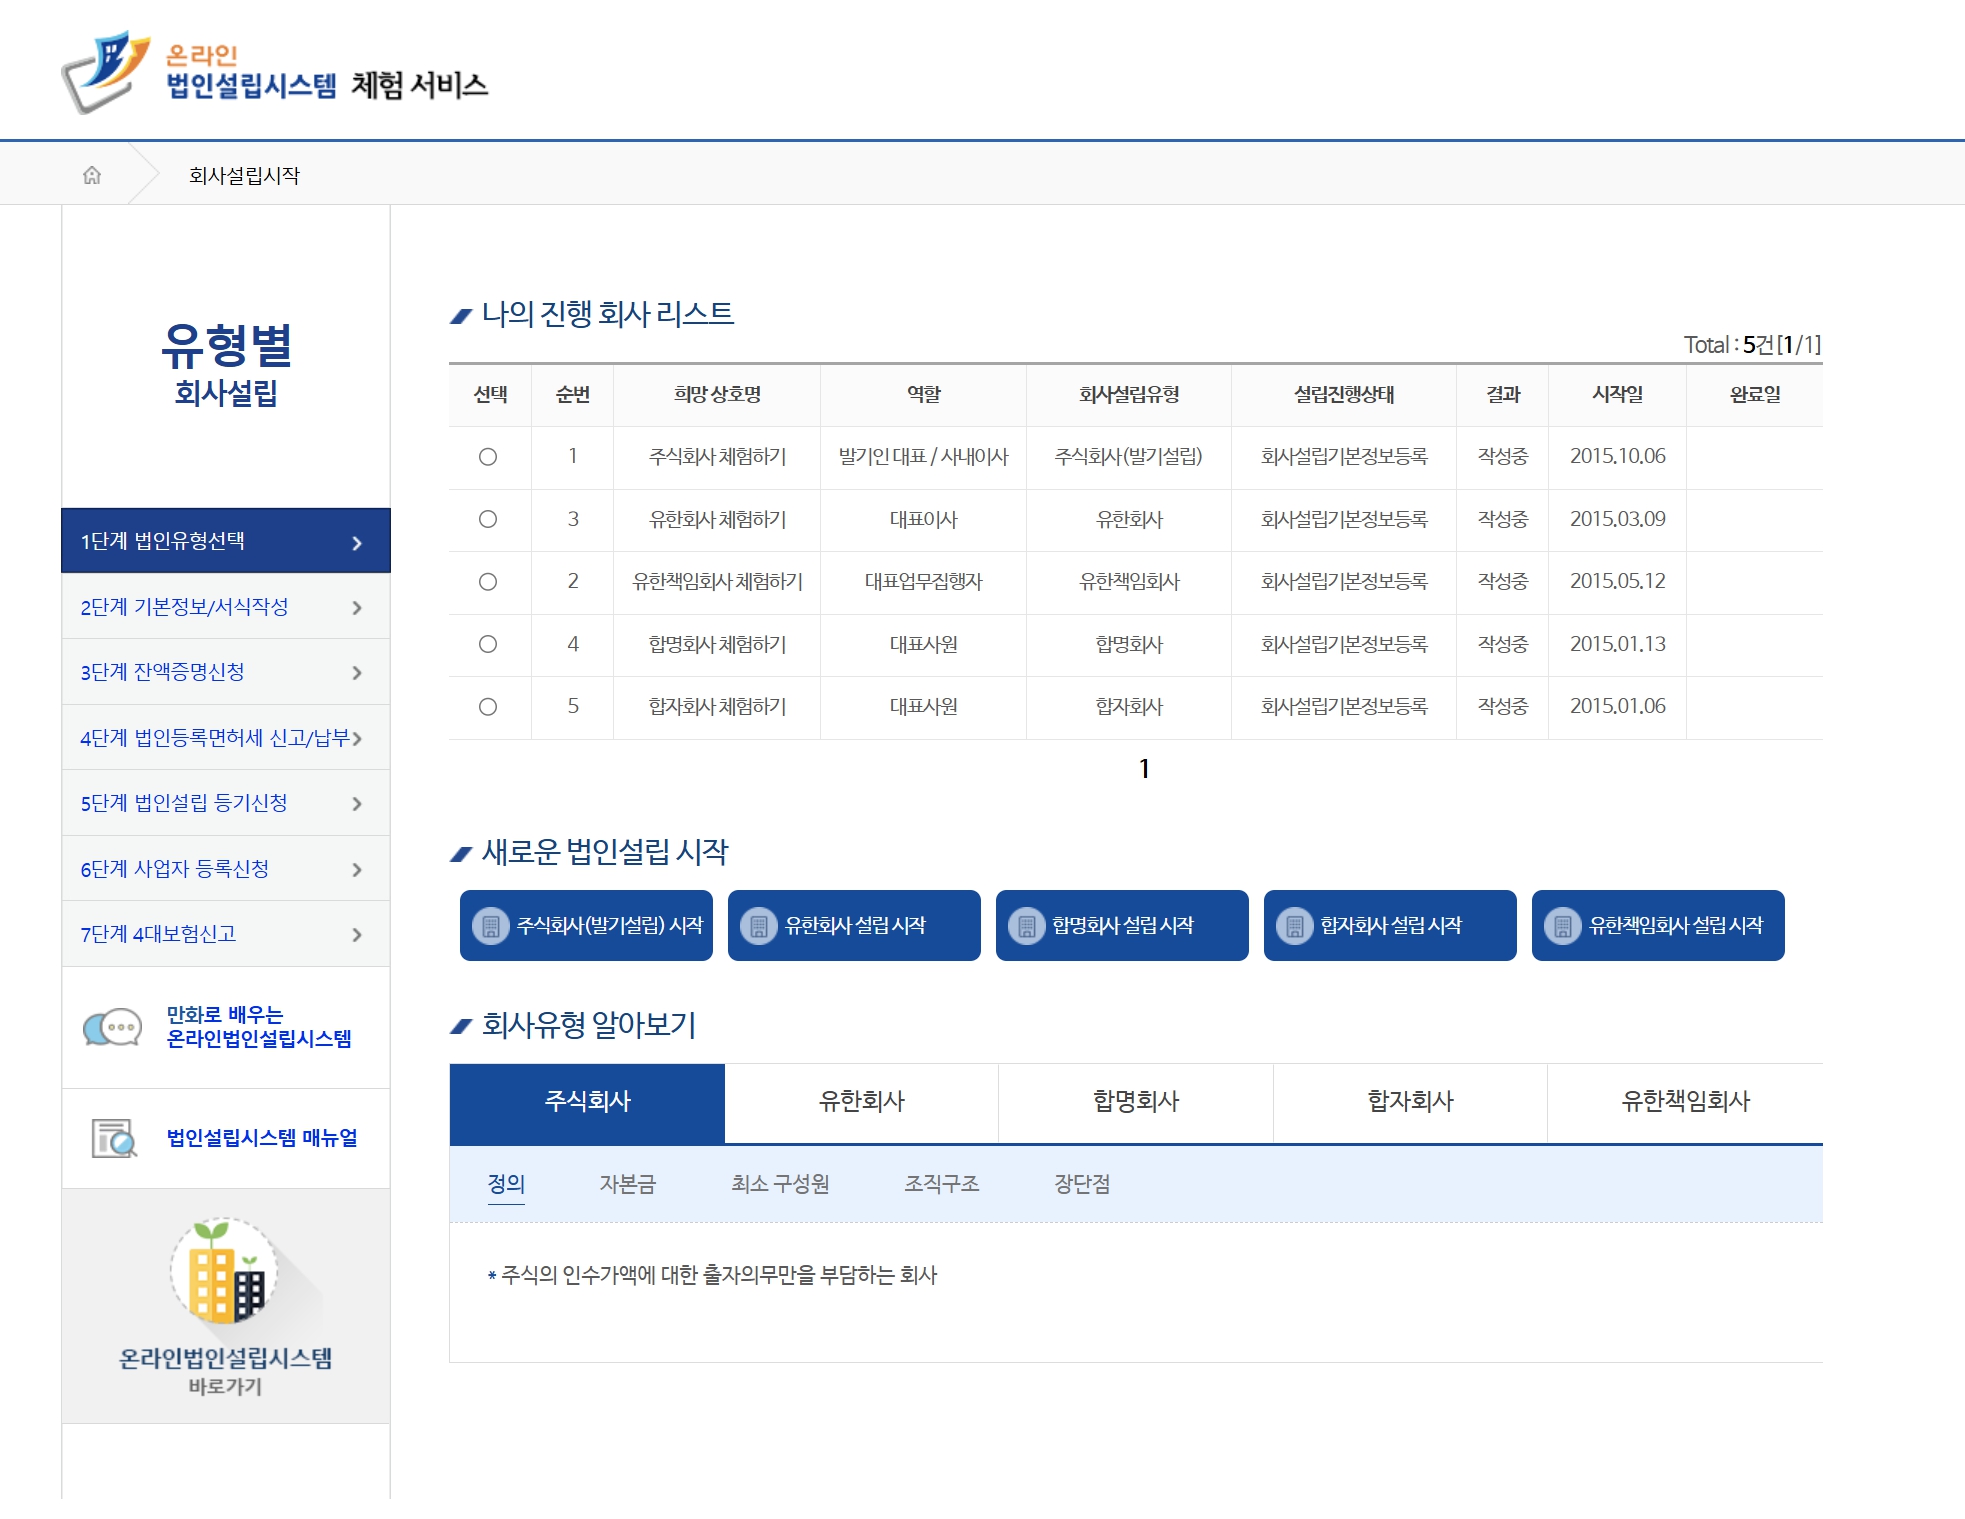
Task: Click speech bubble icon for cartoon guide
Action: coord(112,1027)
